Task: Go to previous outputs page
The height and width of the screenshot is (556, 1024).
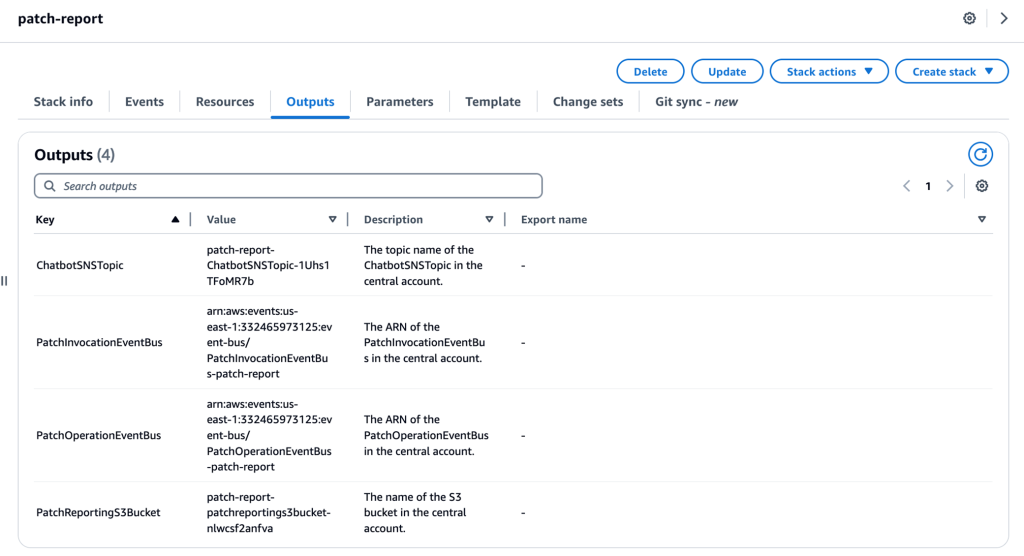Action: tap(906, 186)
